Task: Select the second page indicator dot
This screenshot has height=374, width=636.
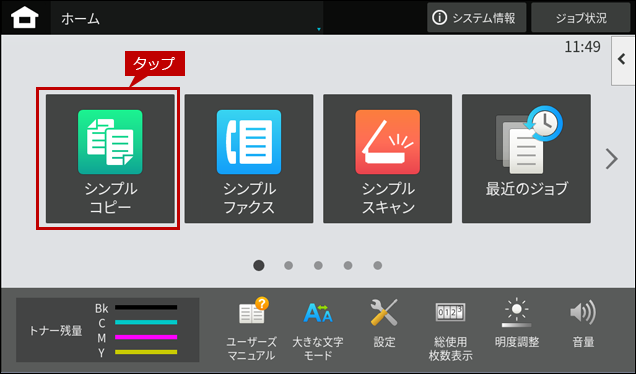Action: click(x=288, y=265)
